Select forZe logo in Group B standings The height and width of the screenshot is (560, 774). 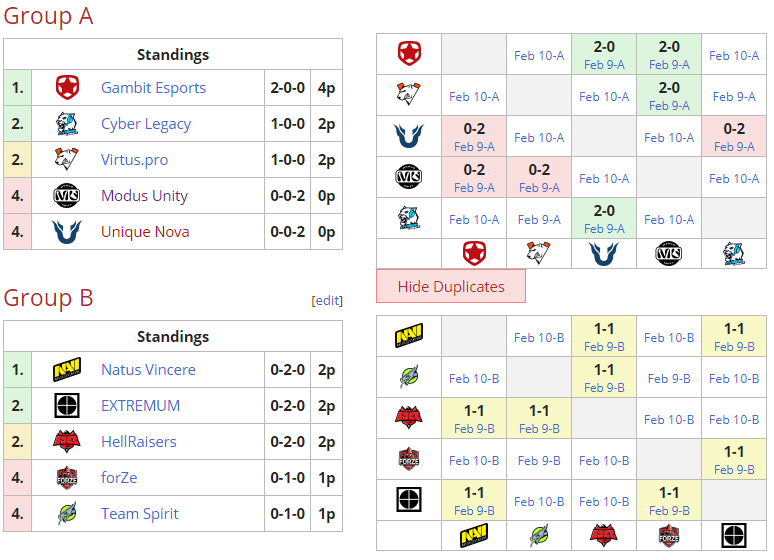click(67, 478)
